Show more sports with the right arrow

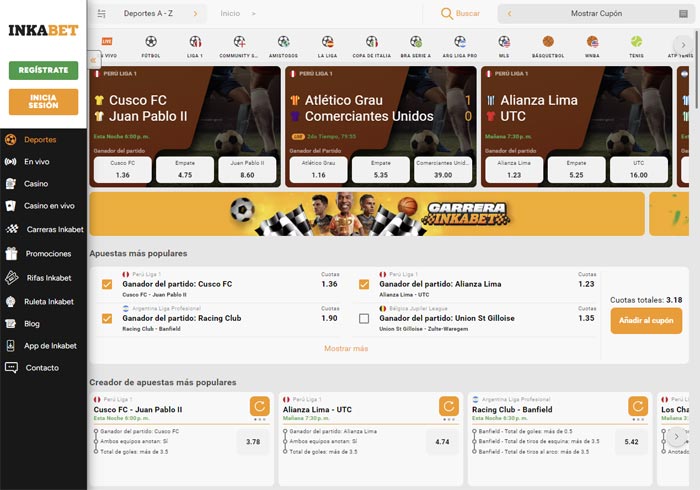(683, 45)
